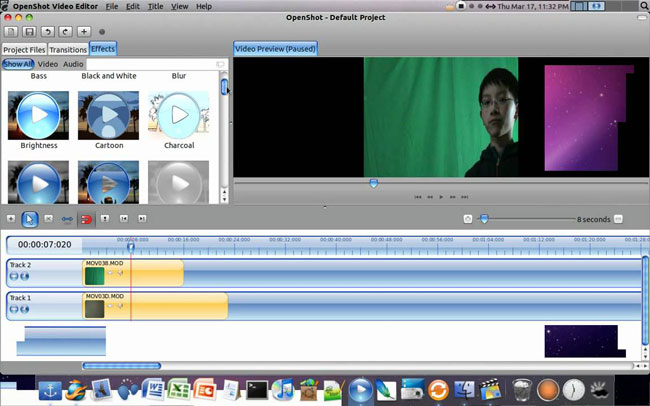Open iTunes from the dock
Screen dimensions: 650x406
(x=283, y=390)
